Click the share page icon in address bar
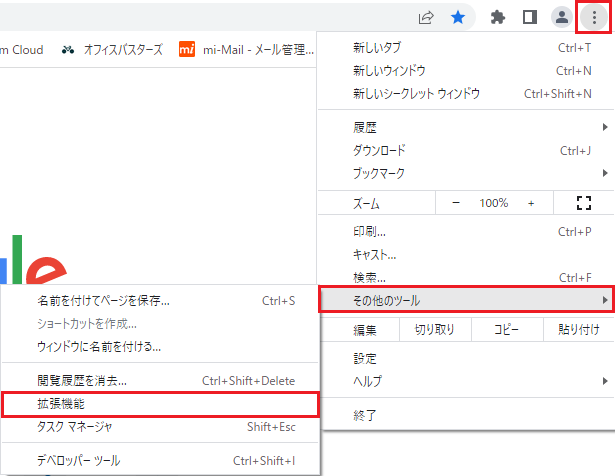The image size is (615, 476). coord(426,16)
